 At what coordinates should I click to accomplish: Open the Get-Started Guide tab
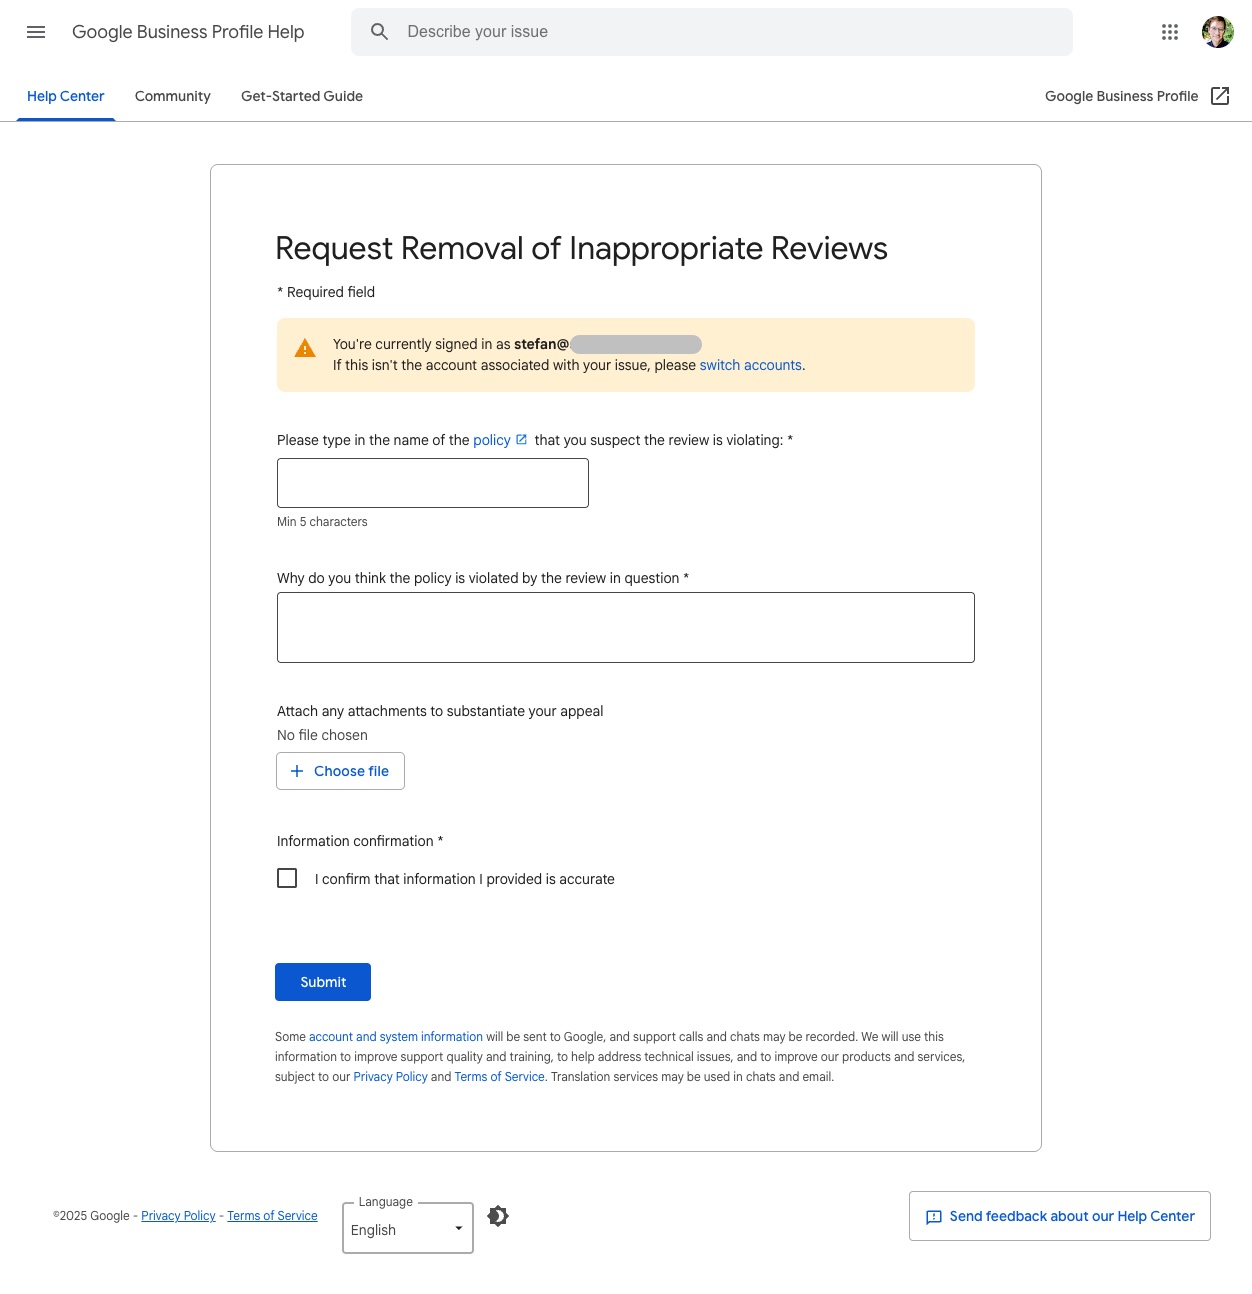(302, 96)
